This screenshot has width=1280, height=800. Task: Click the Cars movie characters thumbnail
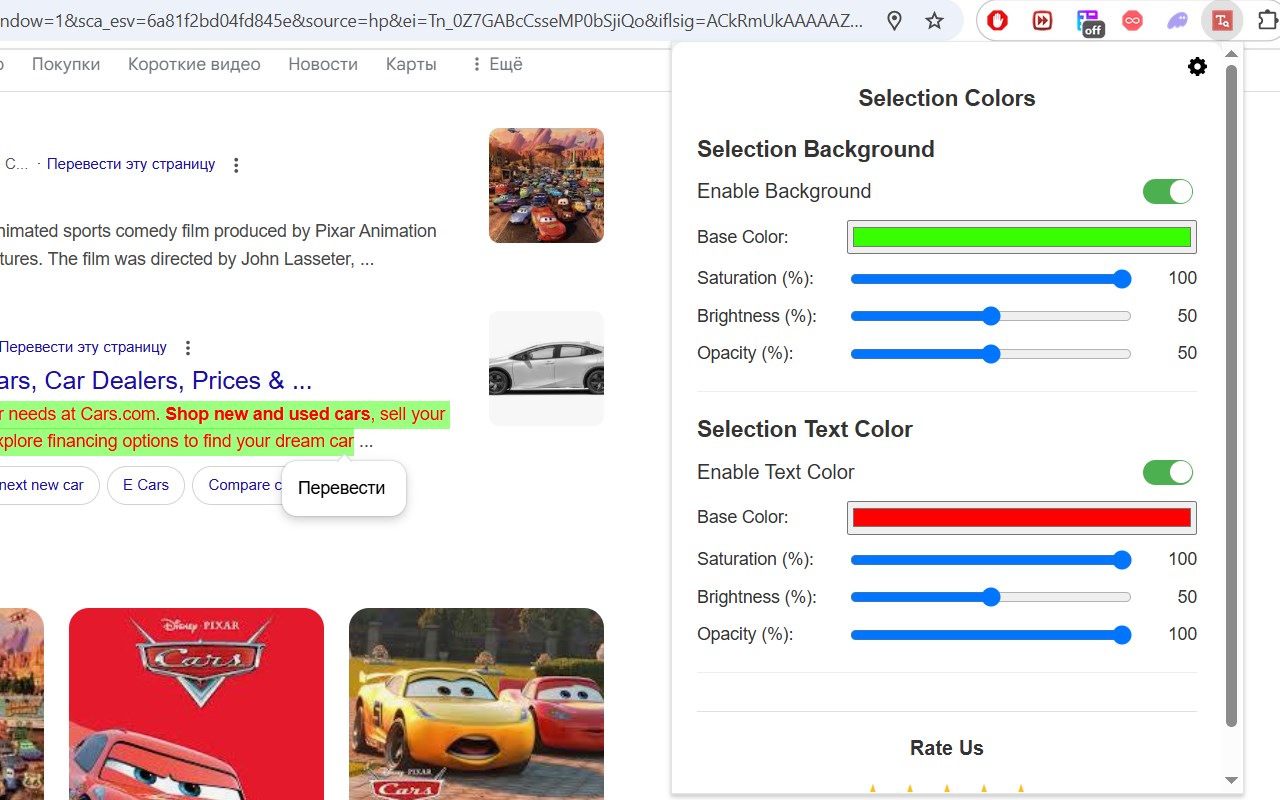coord(546,185)
